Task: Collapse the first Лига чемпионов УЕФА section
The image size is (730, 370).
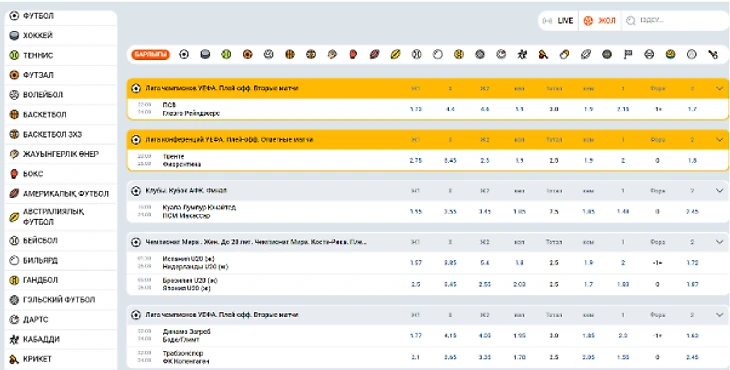Action: (x=719, y=88)
